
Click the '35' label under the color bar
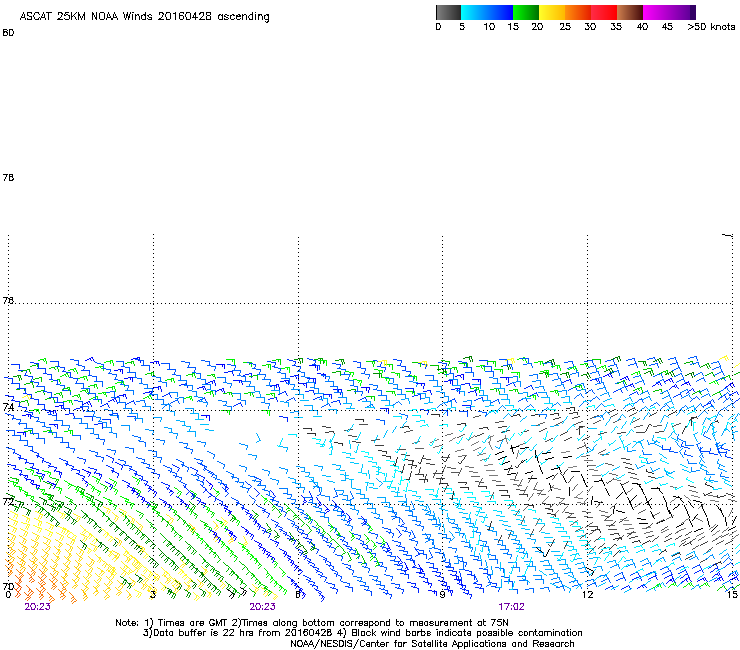click(616, 27)
